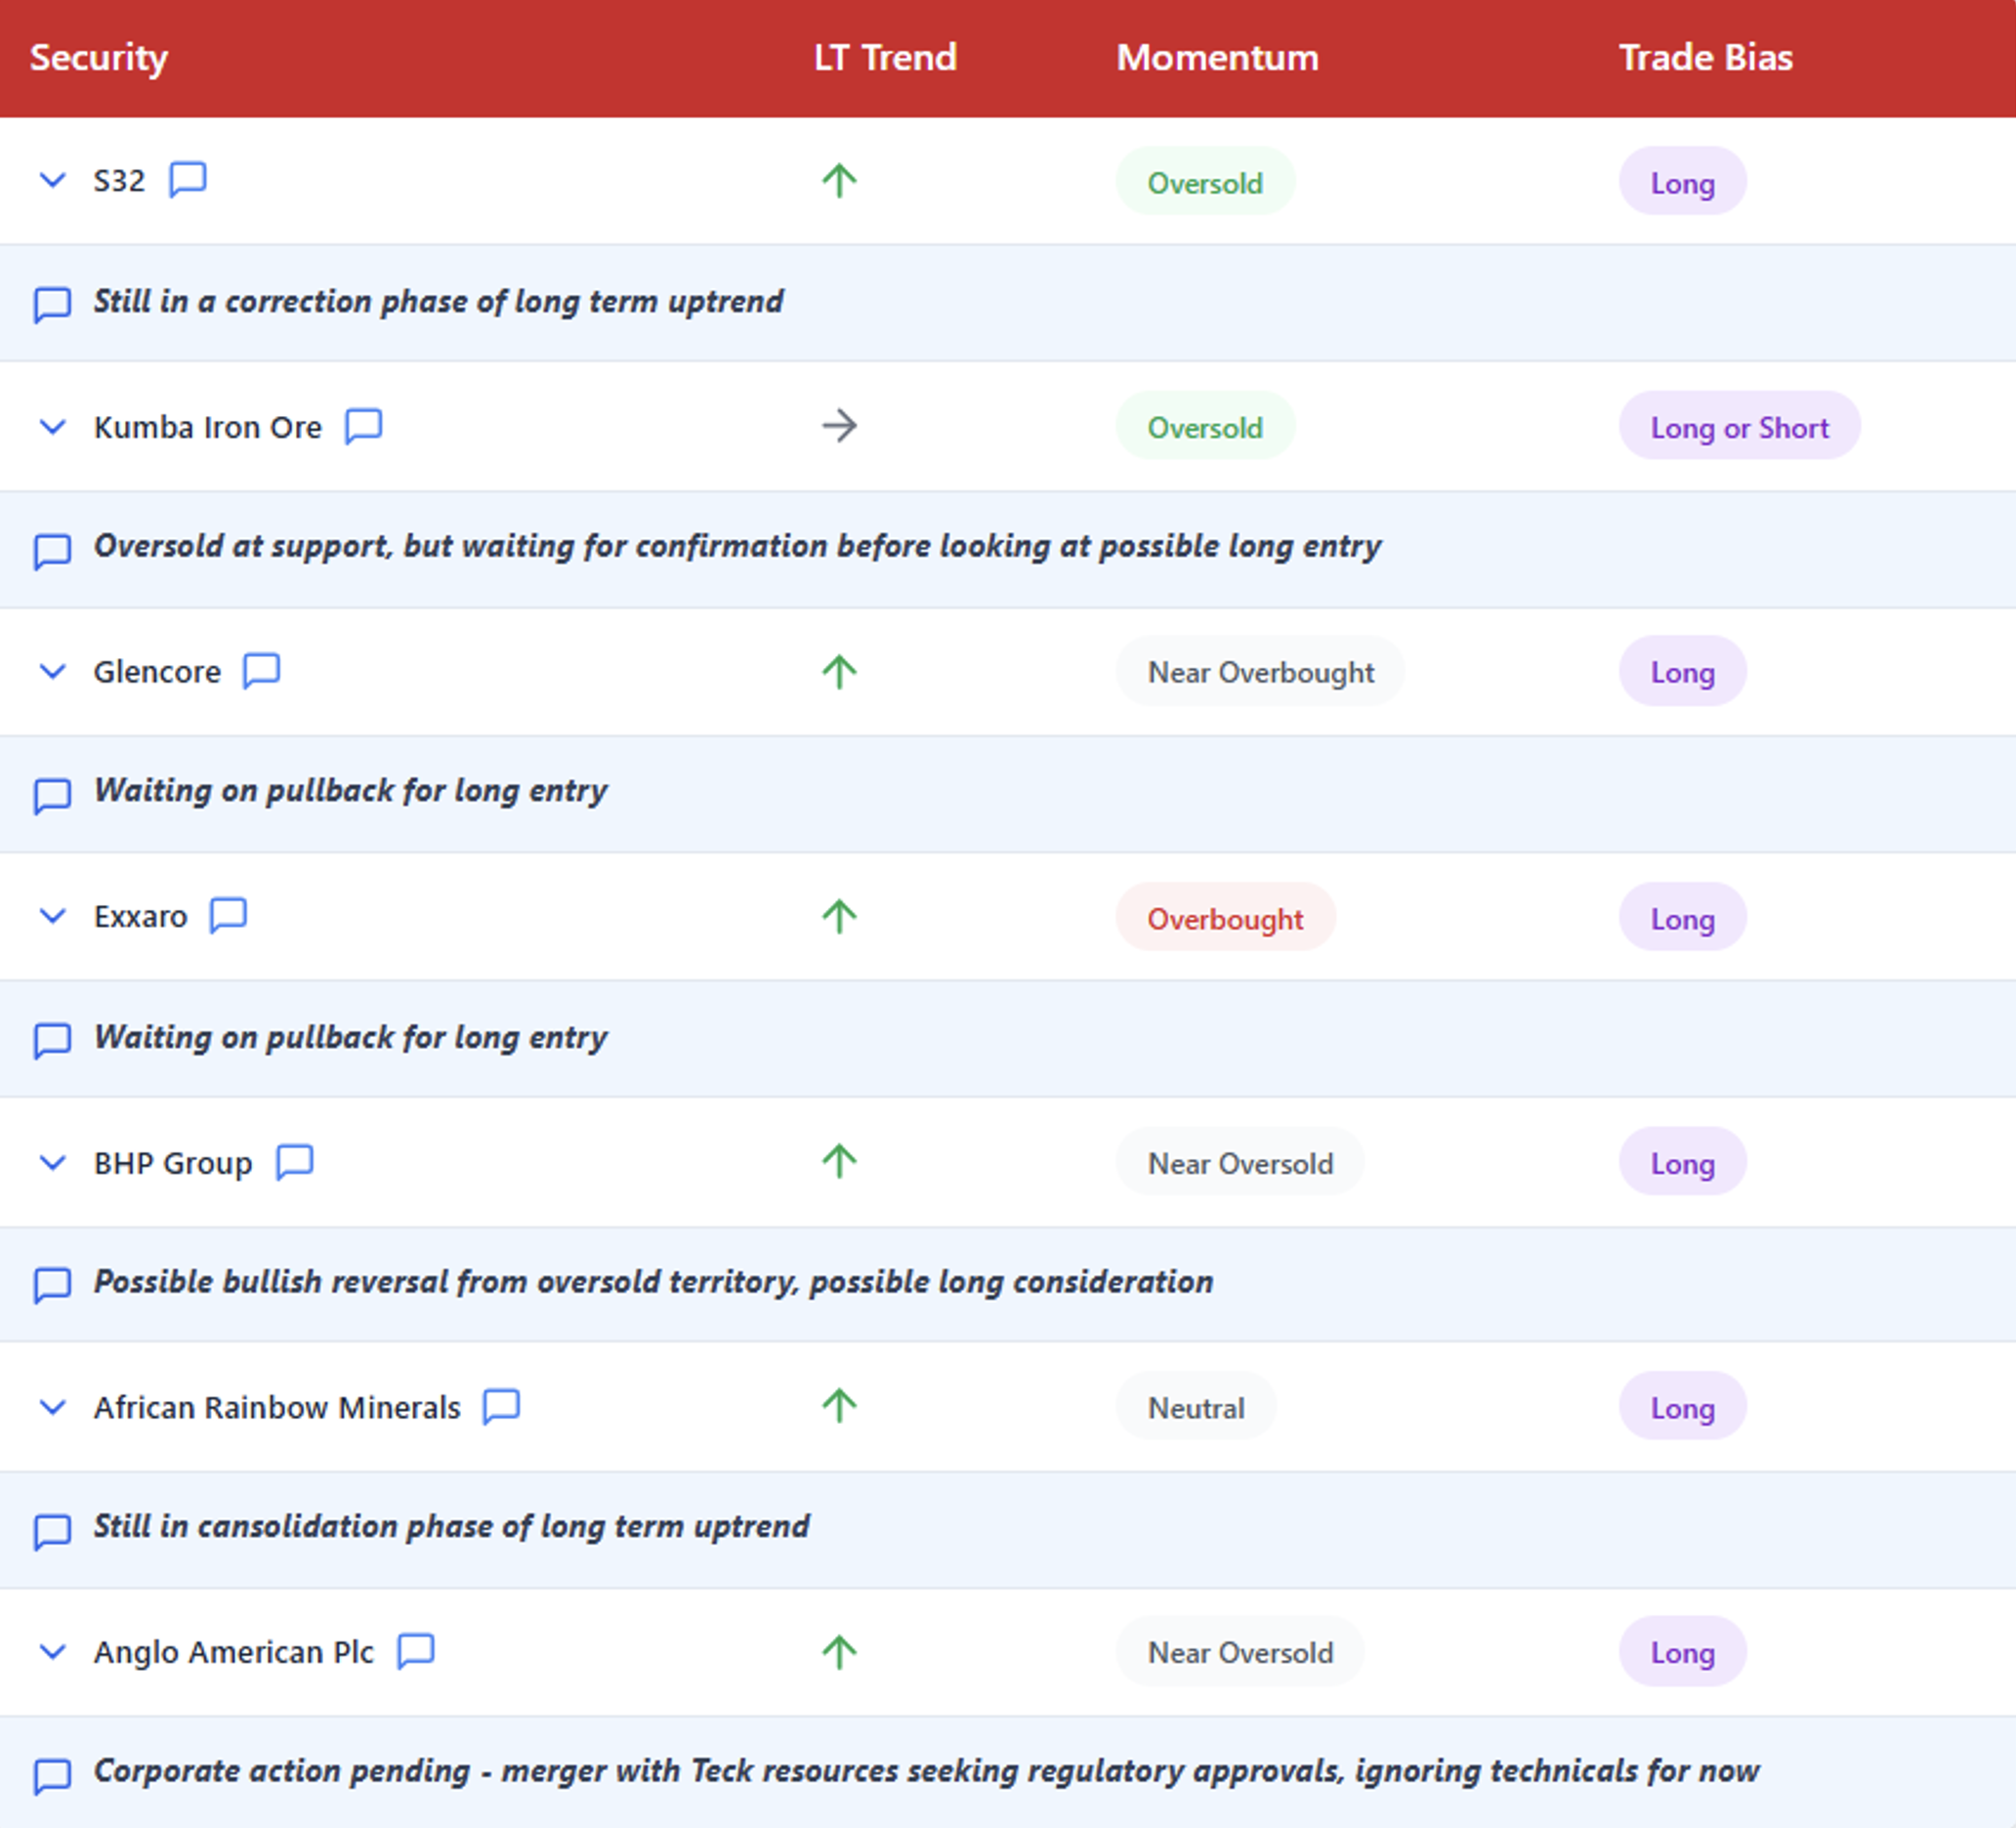Screen dimensions: 2016x1828
Task: Click green uptrend arrow for Glencore
Action: pos(839,672)
